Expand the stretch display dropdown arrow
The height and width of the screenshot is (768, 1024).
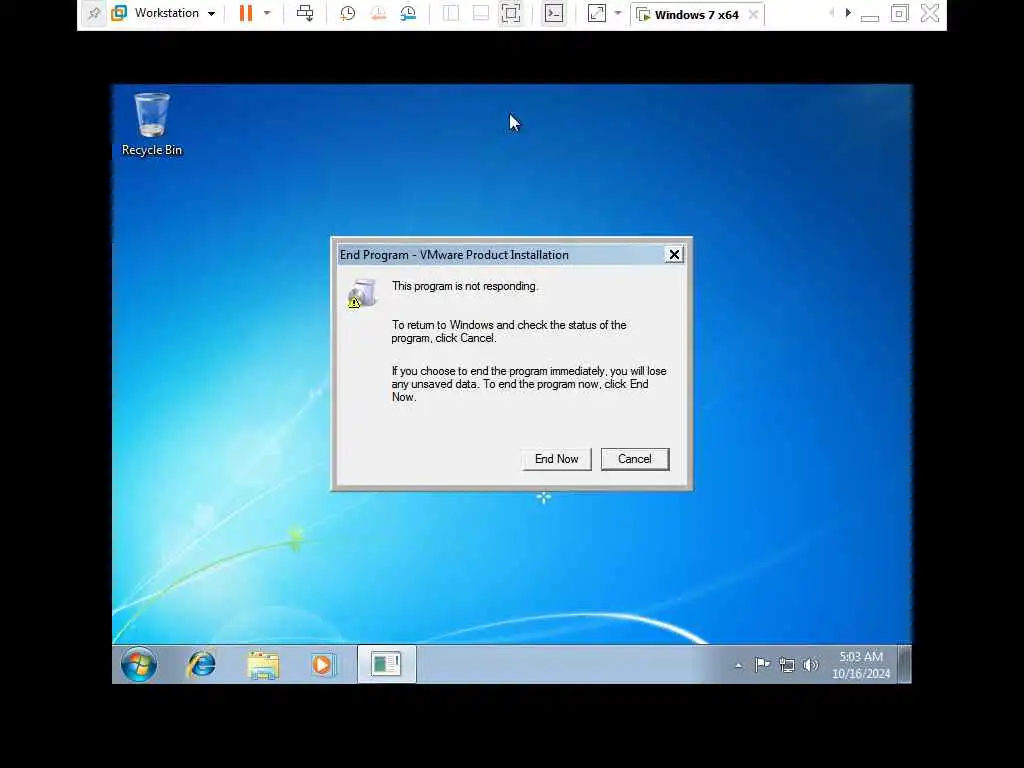[x=618, y=13]
